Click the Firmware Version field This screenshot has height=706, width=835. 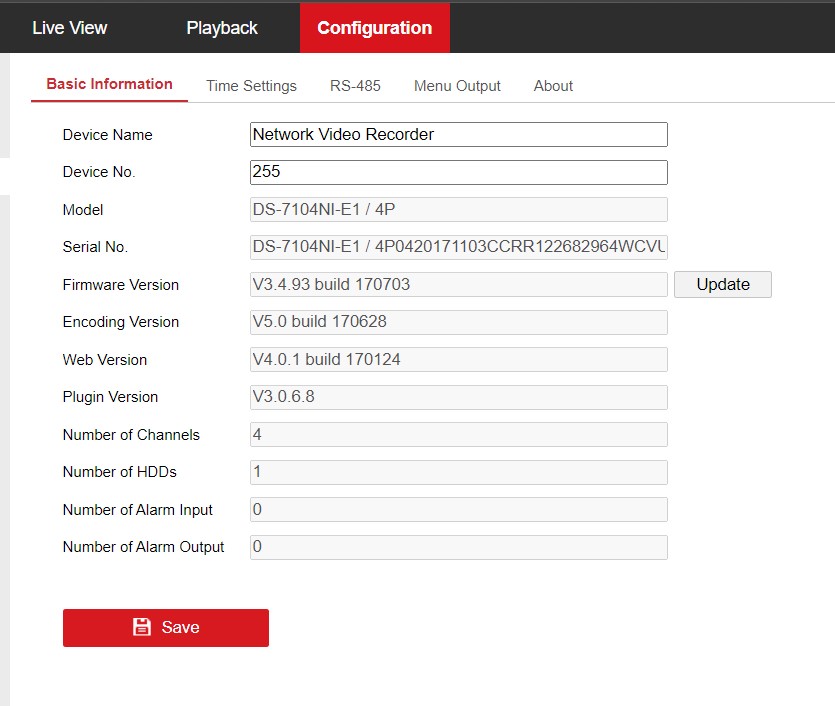tap(458, 284)
